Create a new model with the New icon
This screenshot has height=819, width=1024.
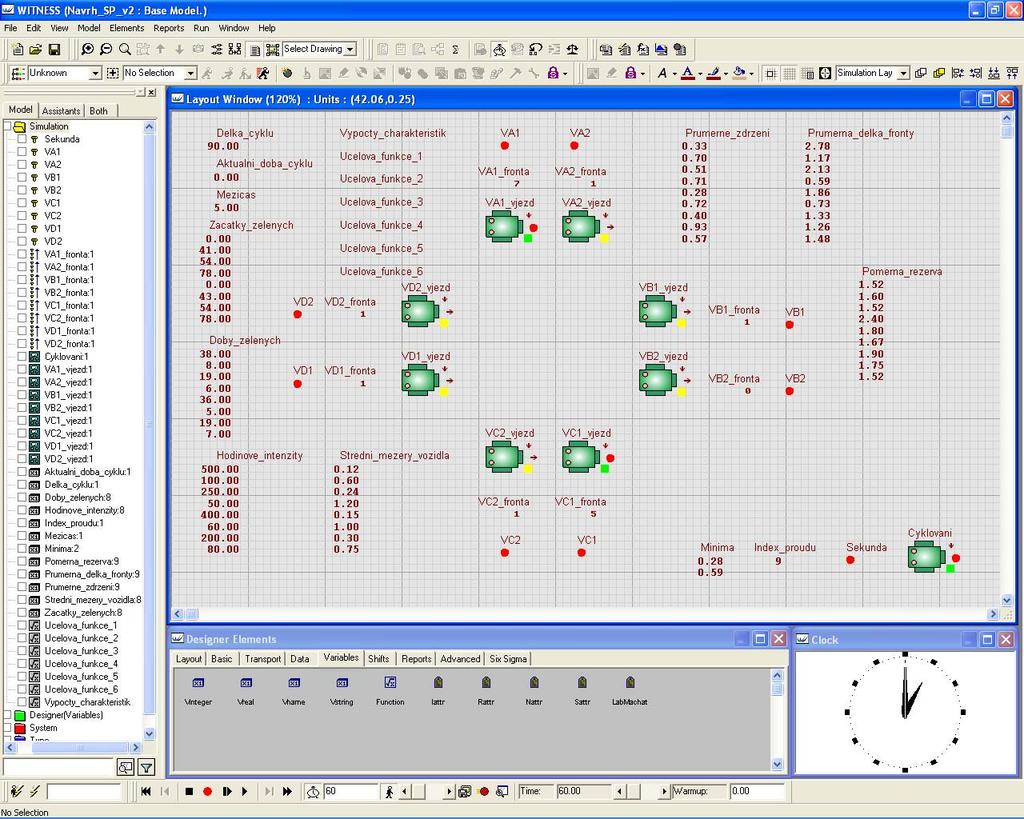point(18,49)
